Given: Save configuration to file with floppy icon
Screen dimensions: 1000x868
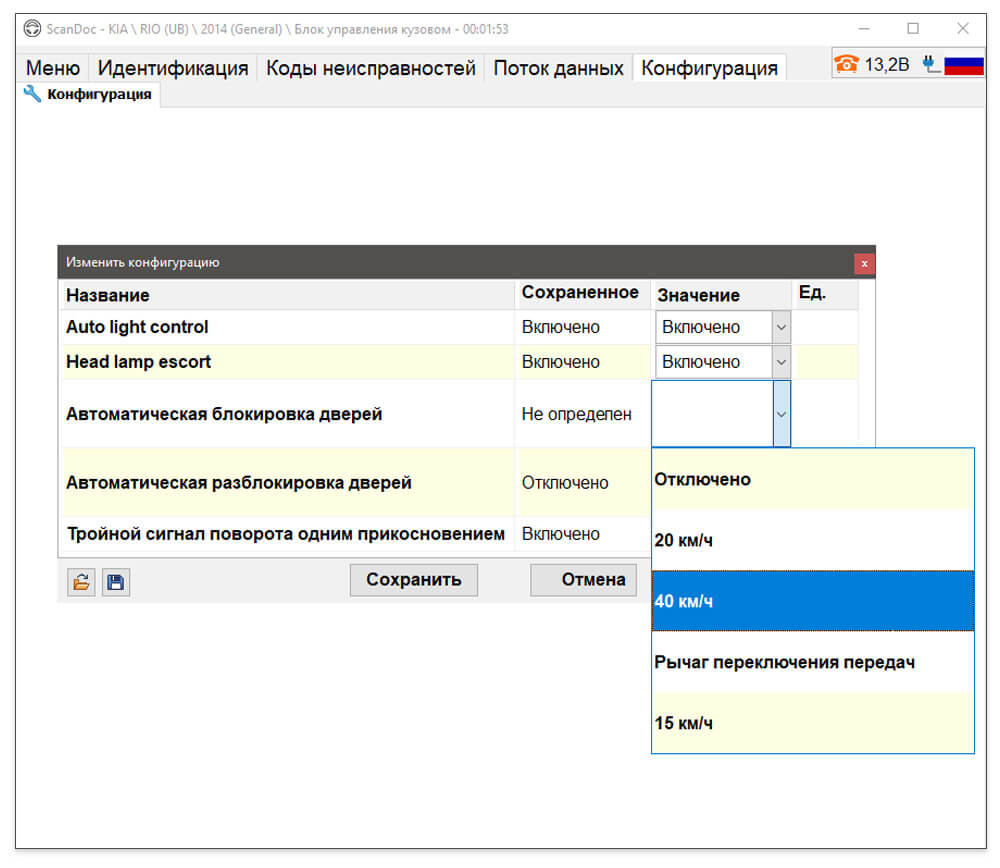Looking at the screenshot, I should pyautogui.click(x=115, y=582).
